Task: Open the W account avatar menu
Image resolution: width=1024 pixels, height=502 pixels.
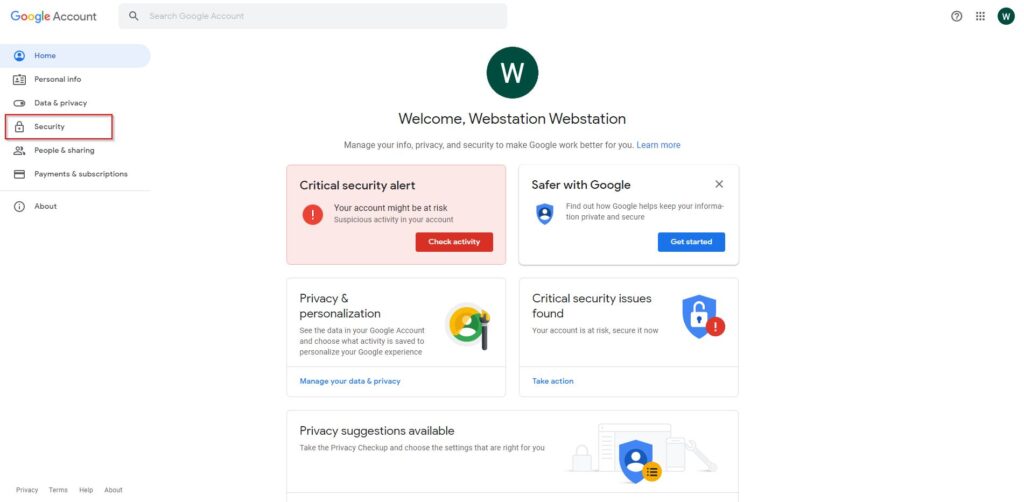Action: [x=1006, y=16]
